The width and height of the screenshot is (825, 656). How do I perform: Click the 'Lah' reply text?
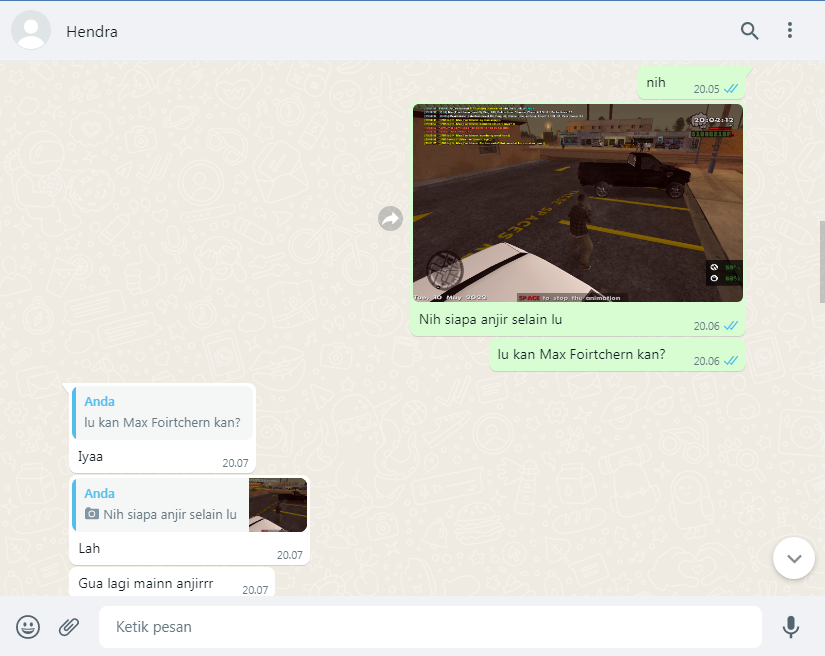tap(89, 548)
